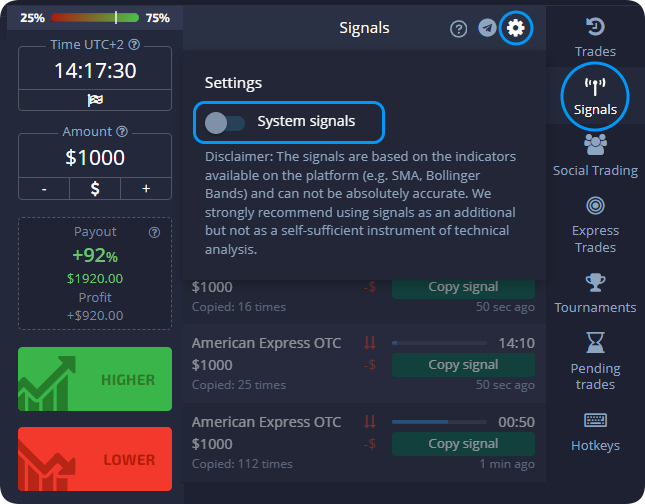645x504 pixels.
Task: Click progress bar of 14:10 signal
Action: (439, 343)
